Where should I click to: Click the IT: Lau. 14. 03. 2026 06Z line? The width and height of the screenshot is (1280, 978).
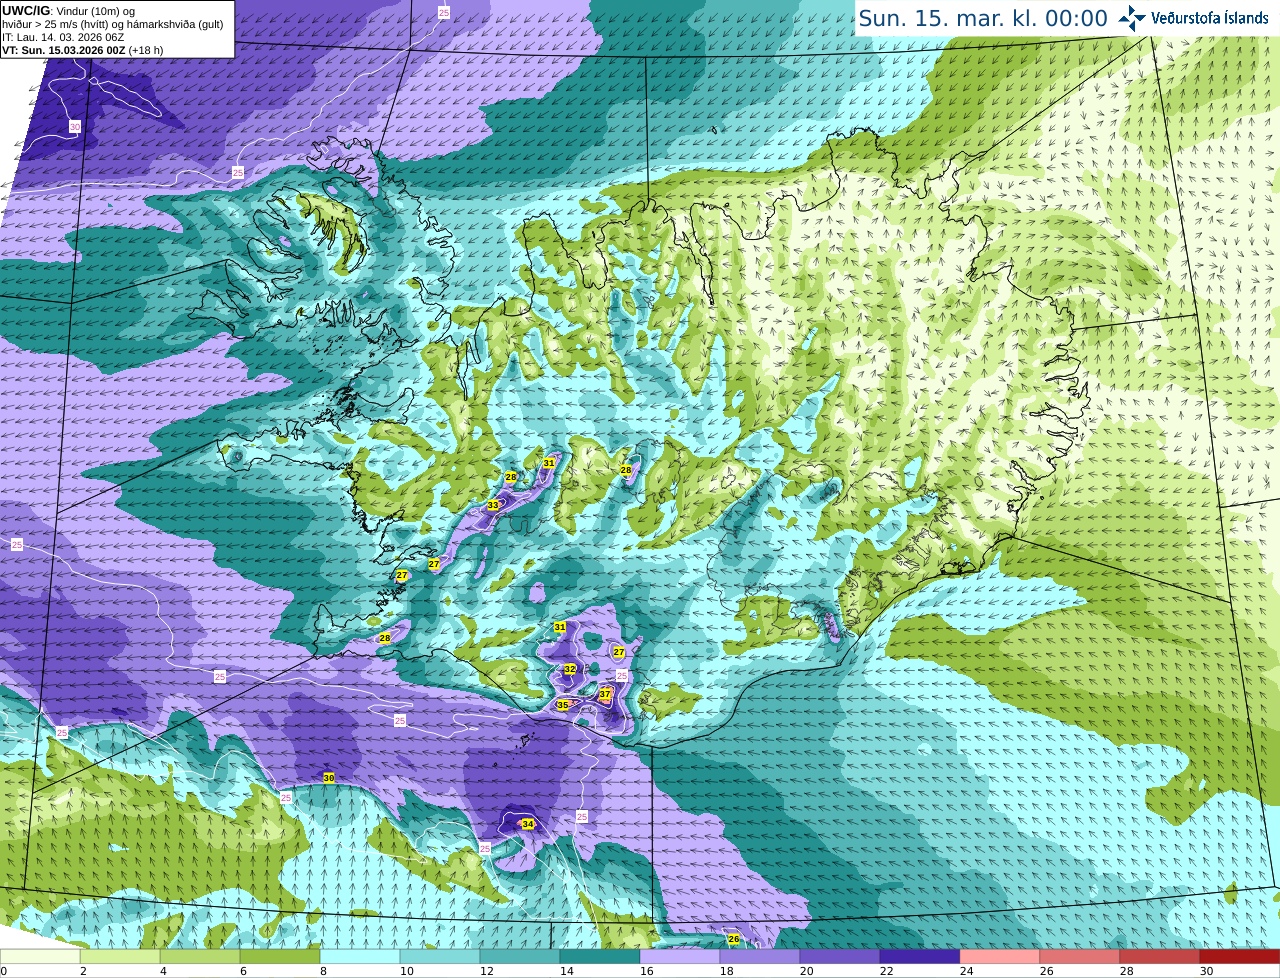click(x=63, y=37)
